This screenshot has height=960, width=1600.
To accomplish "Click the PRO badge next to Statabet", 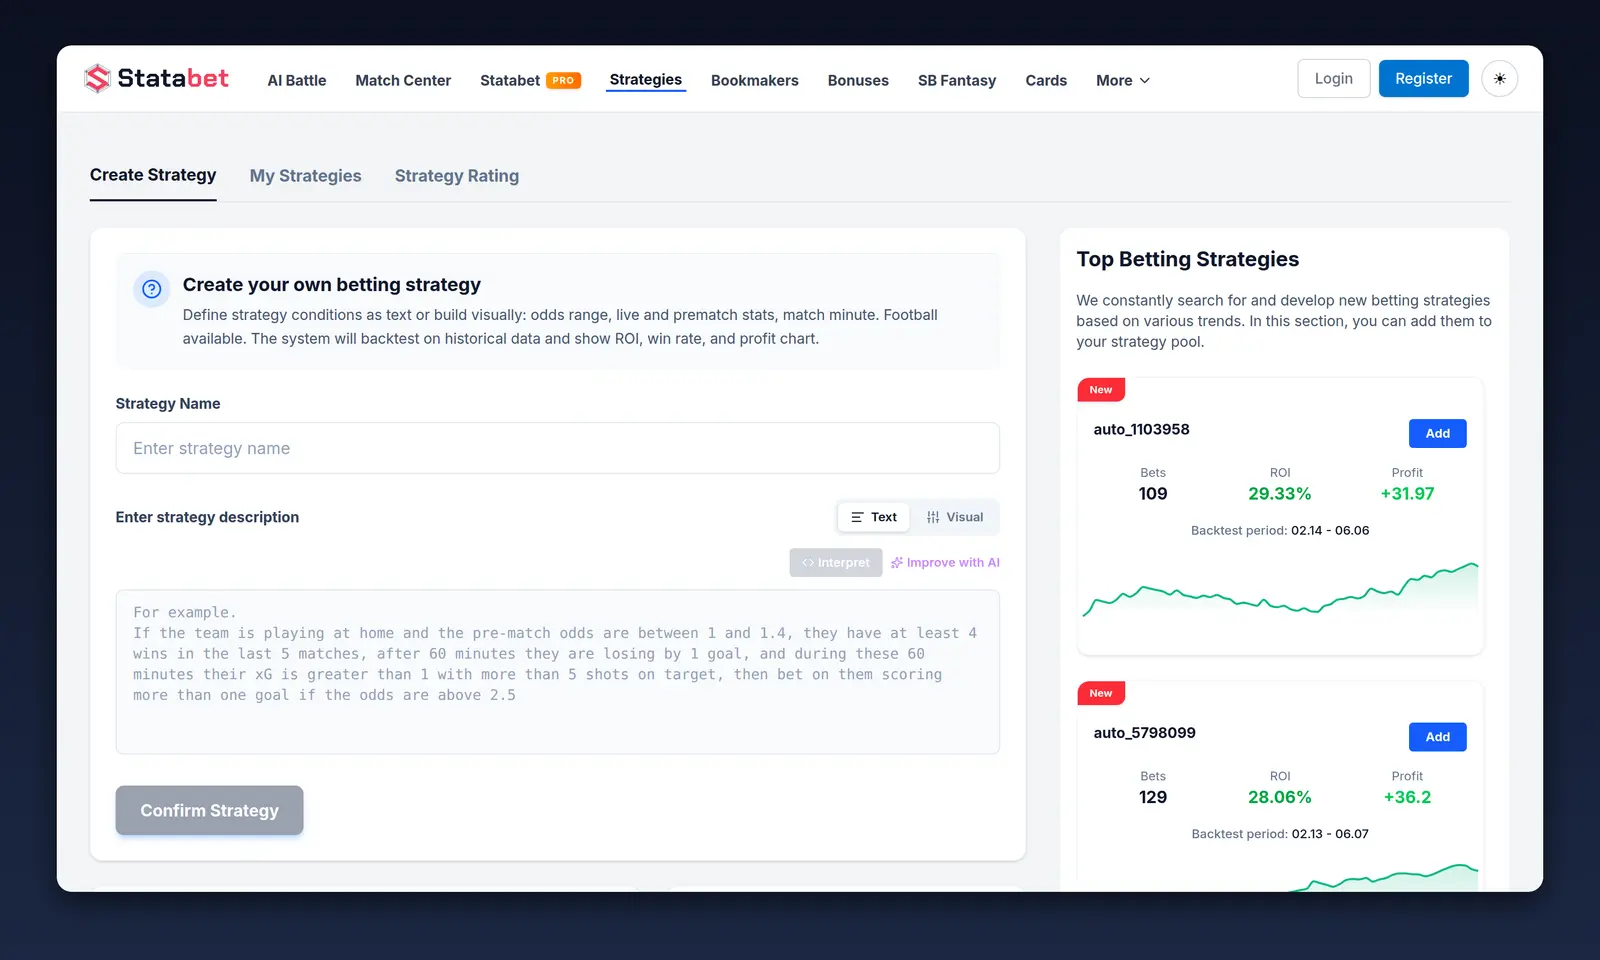I will tap(564, 80).
